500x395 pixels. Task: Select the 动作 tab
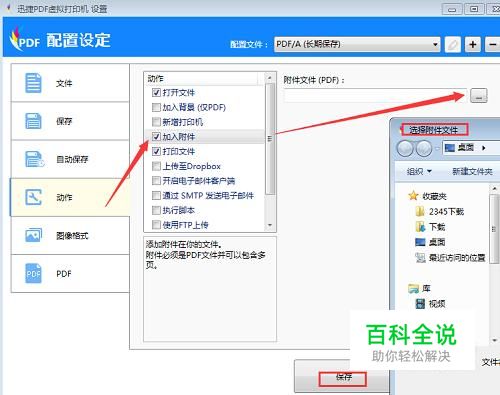pyautogui.click(x=70, y=197)
